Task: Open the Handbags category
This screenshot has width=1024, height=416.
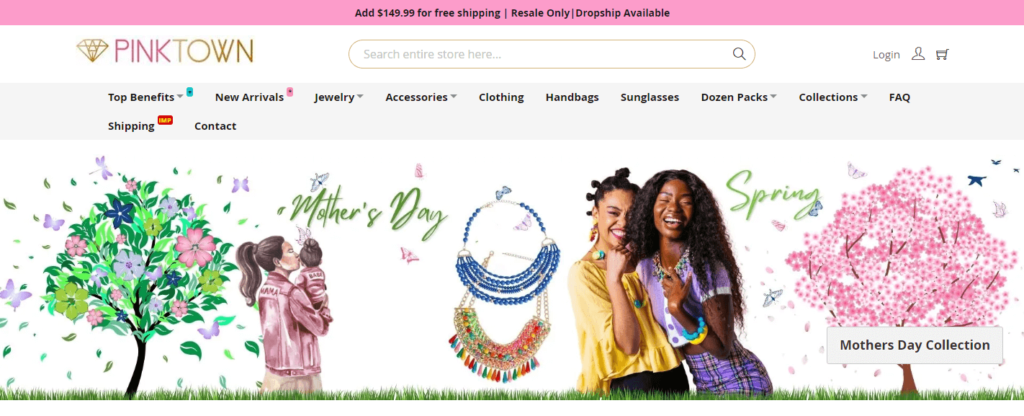Action: coord(572,97)
